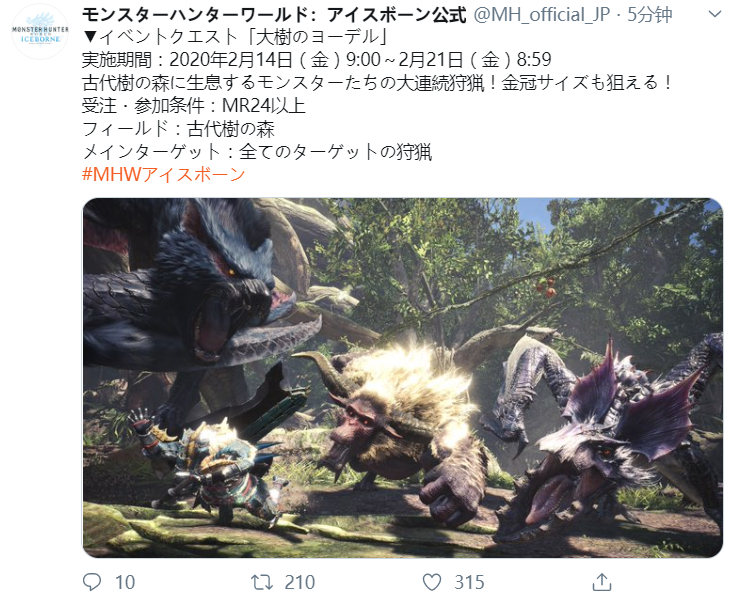Open the share upload icon
731x596 pixels.
click(x=601, y=581)
